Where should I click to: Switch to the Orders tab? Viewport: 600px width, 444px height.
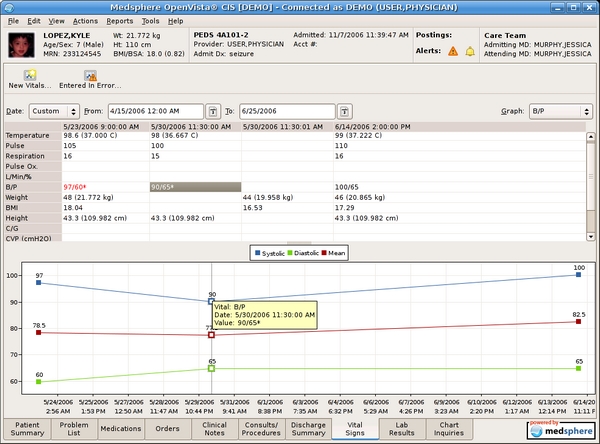click(167, 429)
